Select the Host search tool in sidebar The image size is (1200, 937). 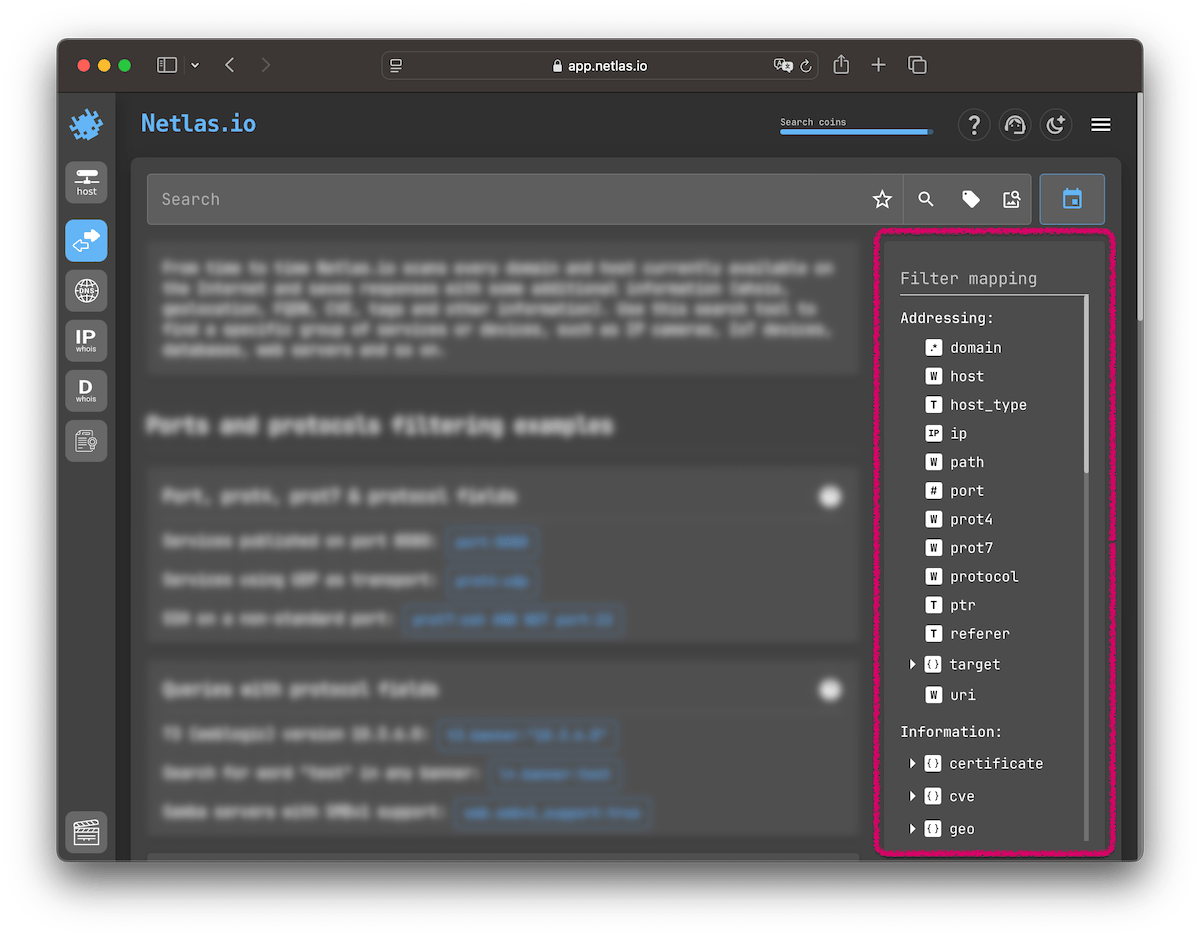click(86, 182)
